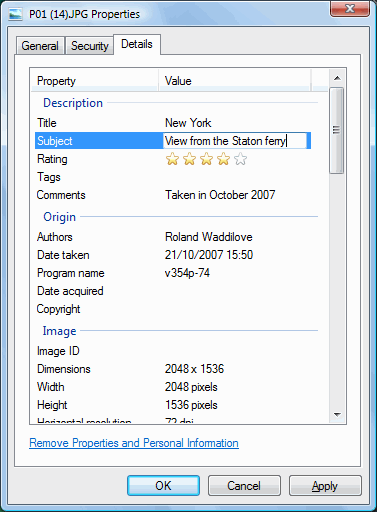Viewport: 377px width, 512px height.
Task: Select program value v354p-74
Action: click(187, 273)
